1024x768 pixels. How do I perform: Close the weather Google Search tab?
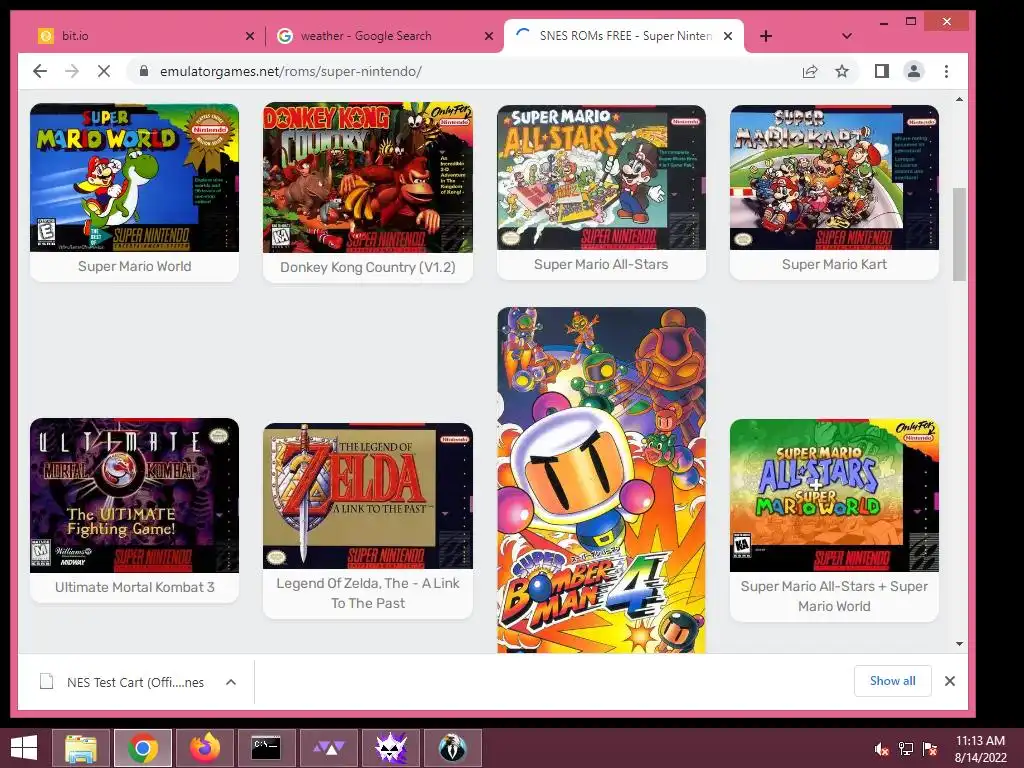(x=488, y=36)
